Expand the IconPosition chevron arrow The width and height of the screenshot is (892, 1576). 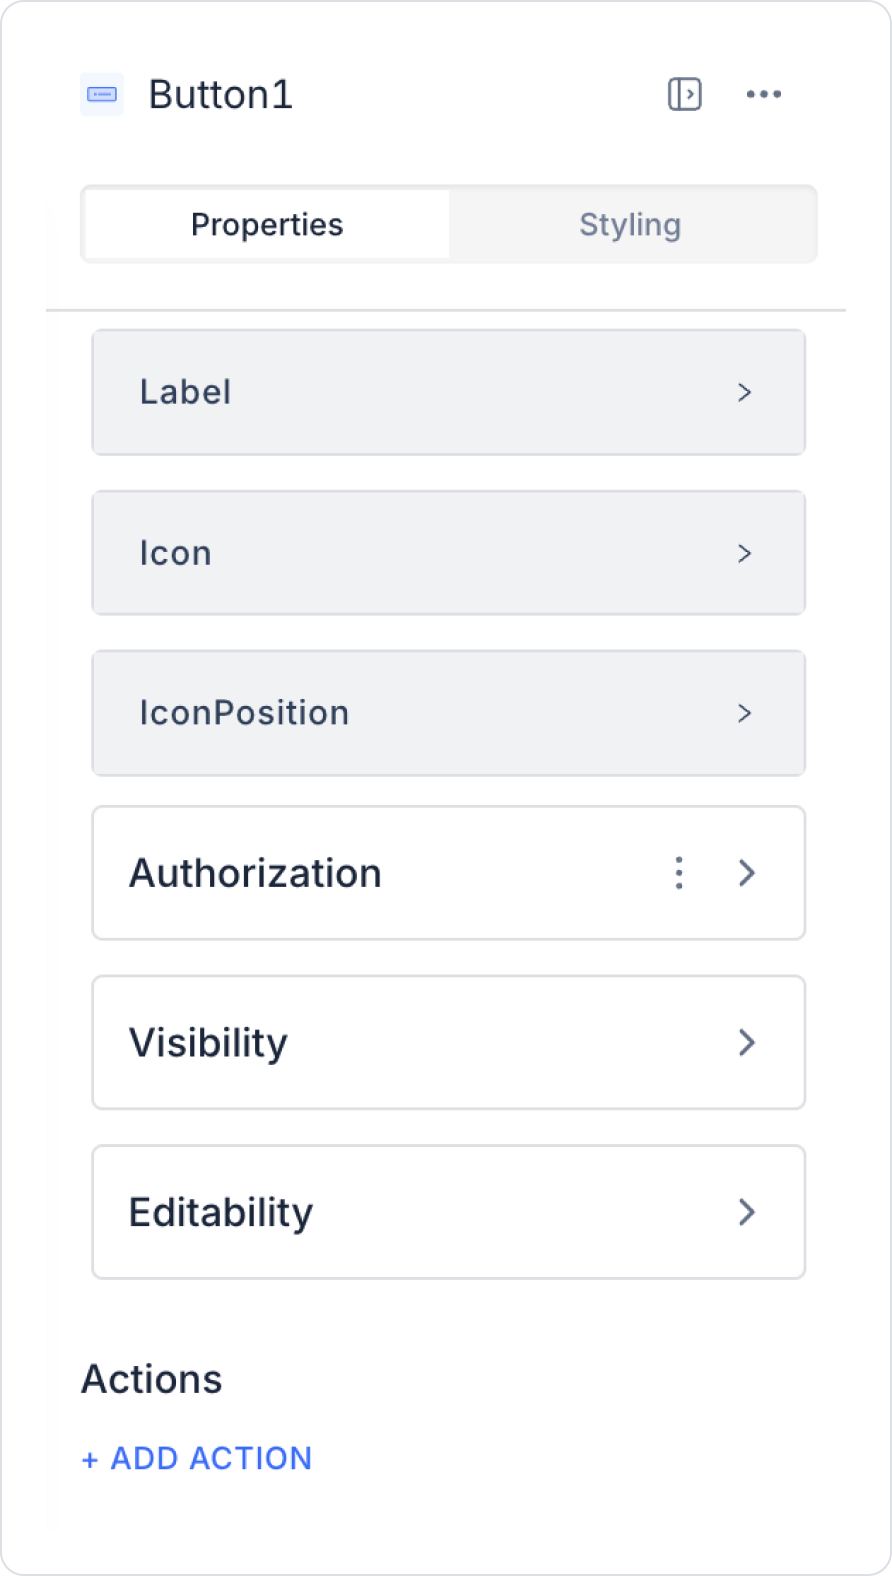[x=744, y=713]
